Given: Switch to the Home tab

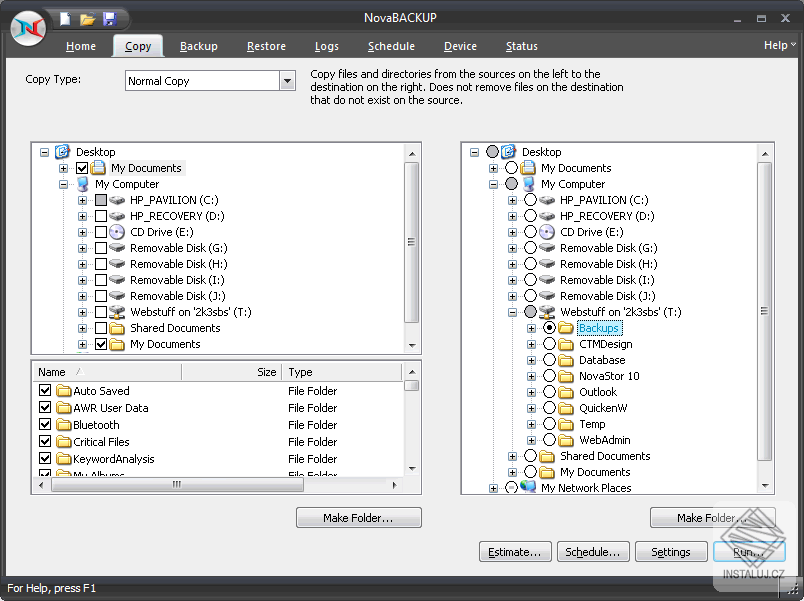Looking at the screenshot, I should (x=81, y=46).
